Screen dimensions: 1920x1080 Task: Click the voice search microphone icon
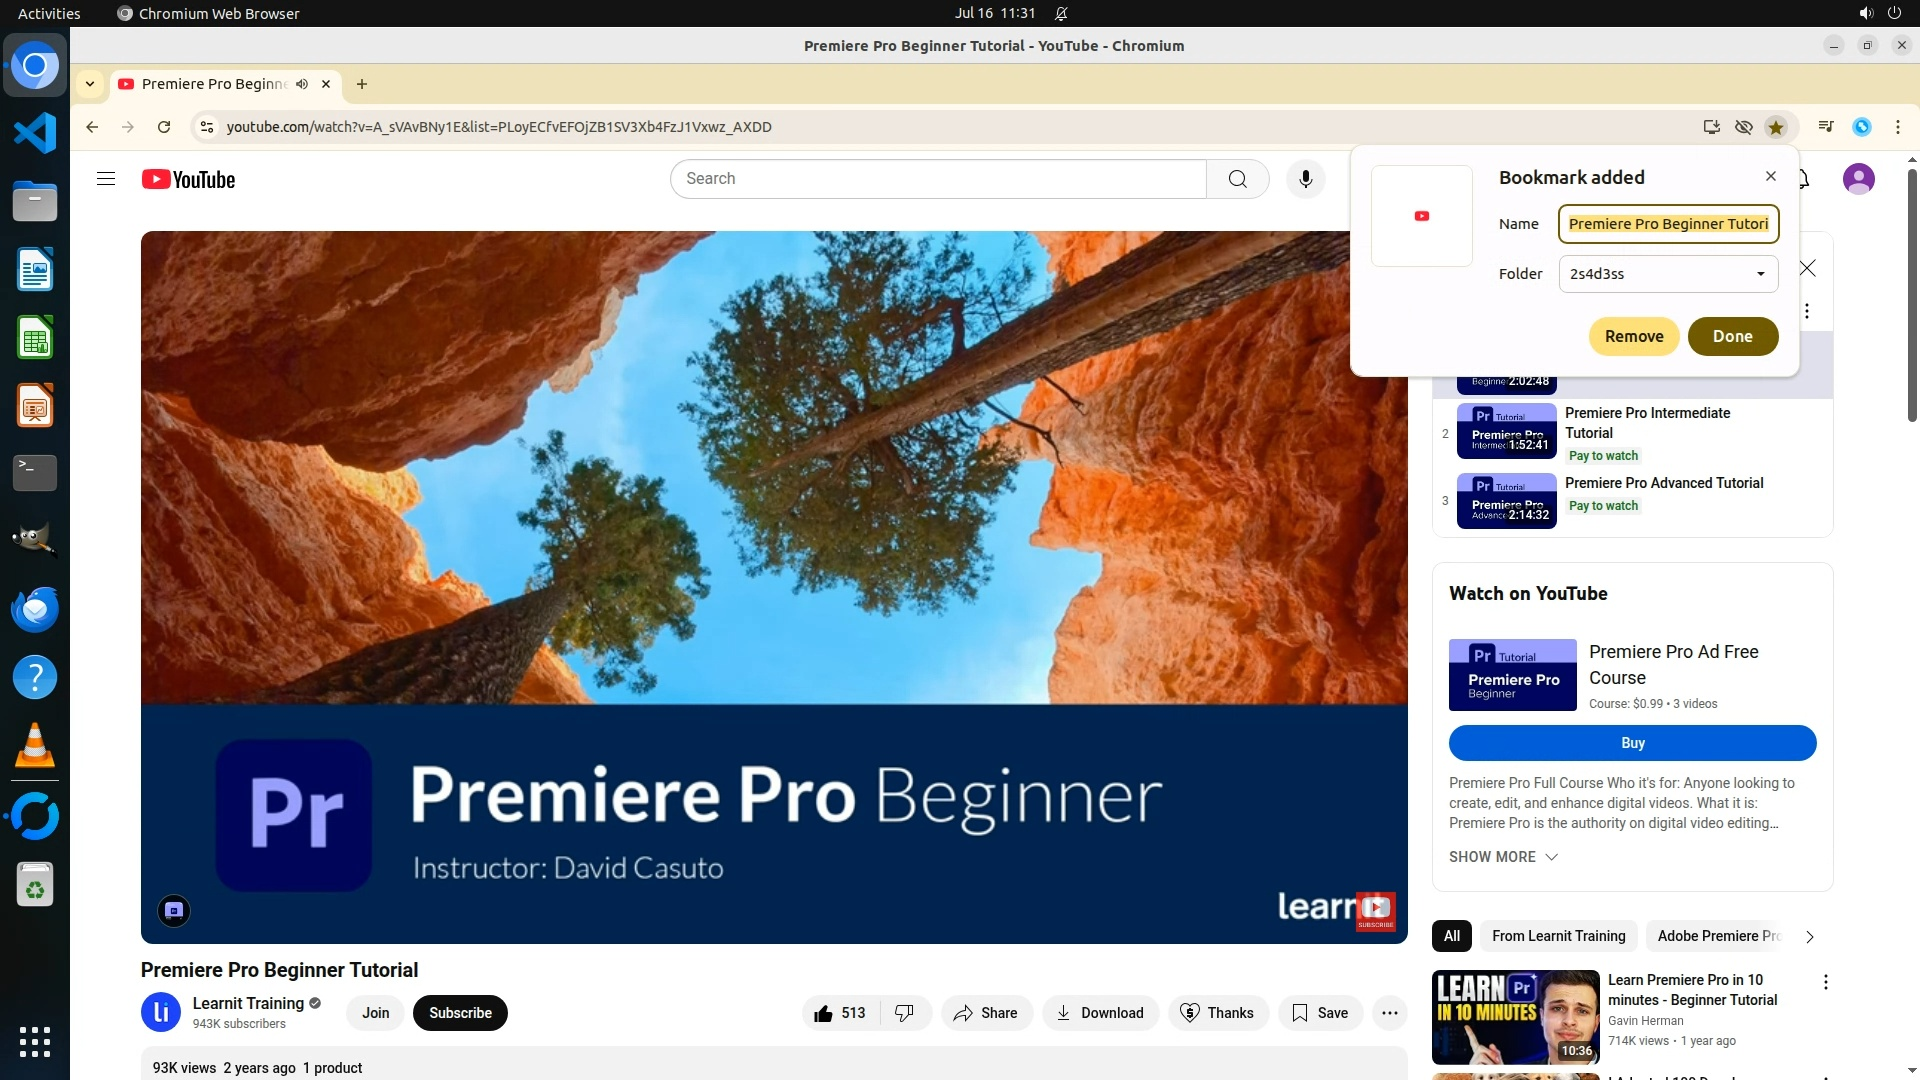click(x=1305, y=179)
